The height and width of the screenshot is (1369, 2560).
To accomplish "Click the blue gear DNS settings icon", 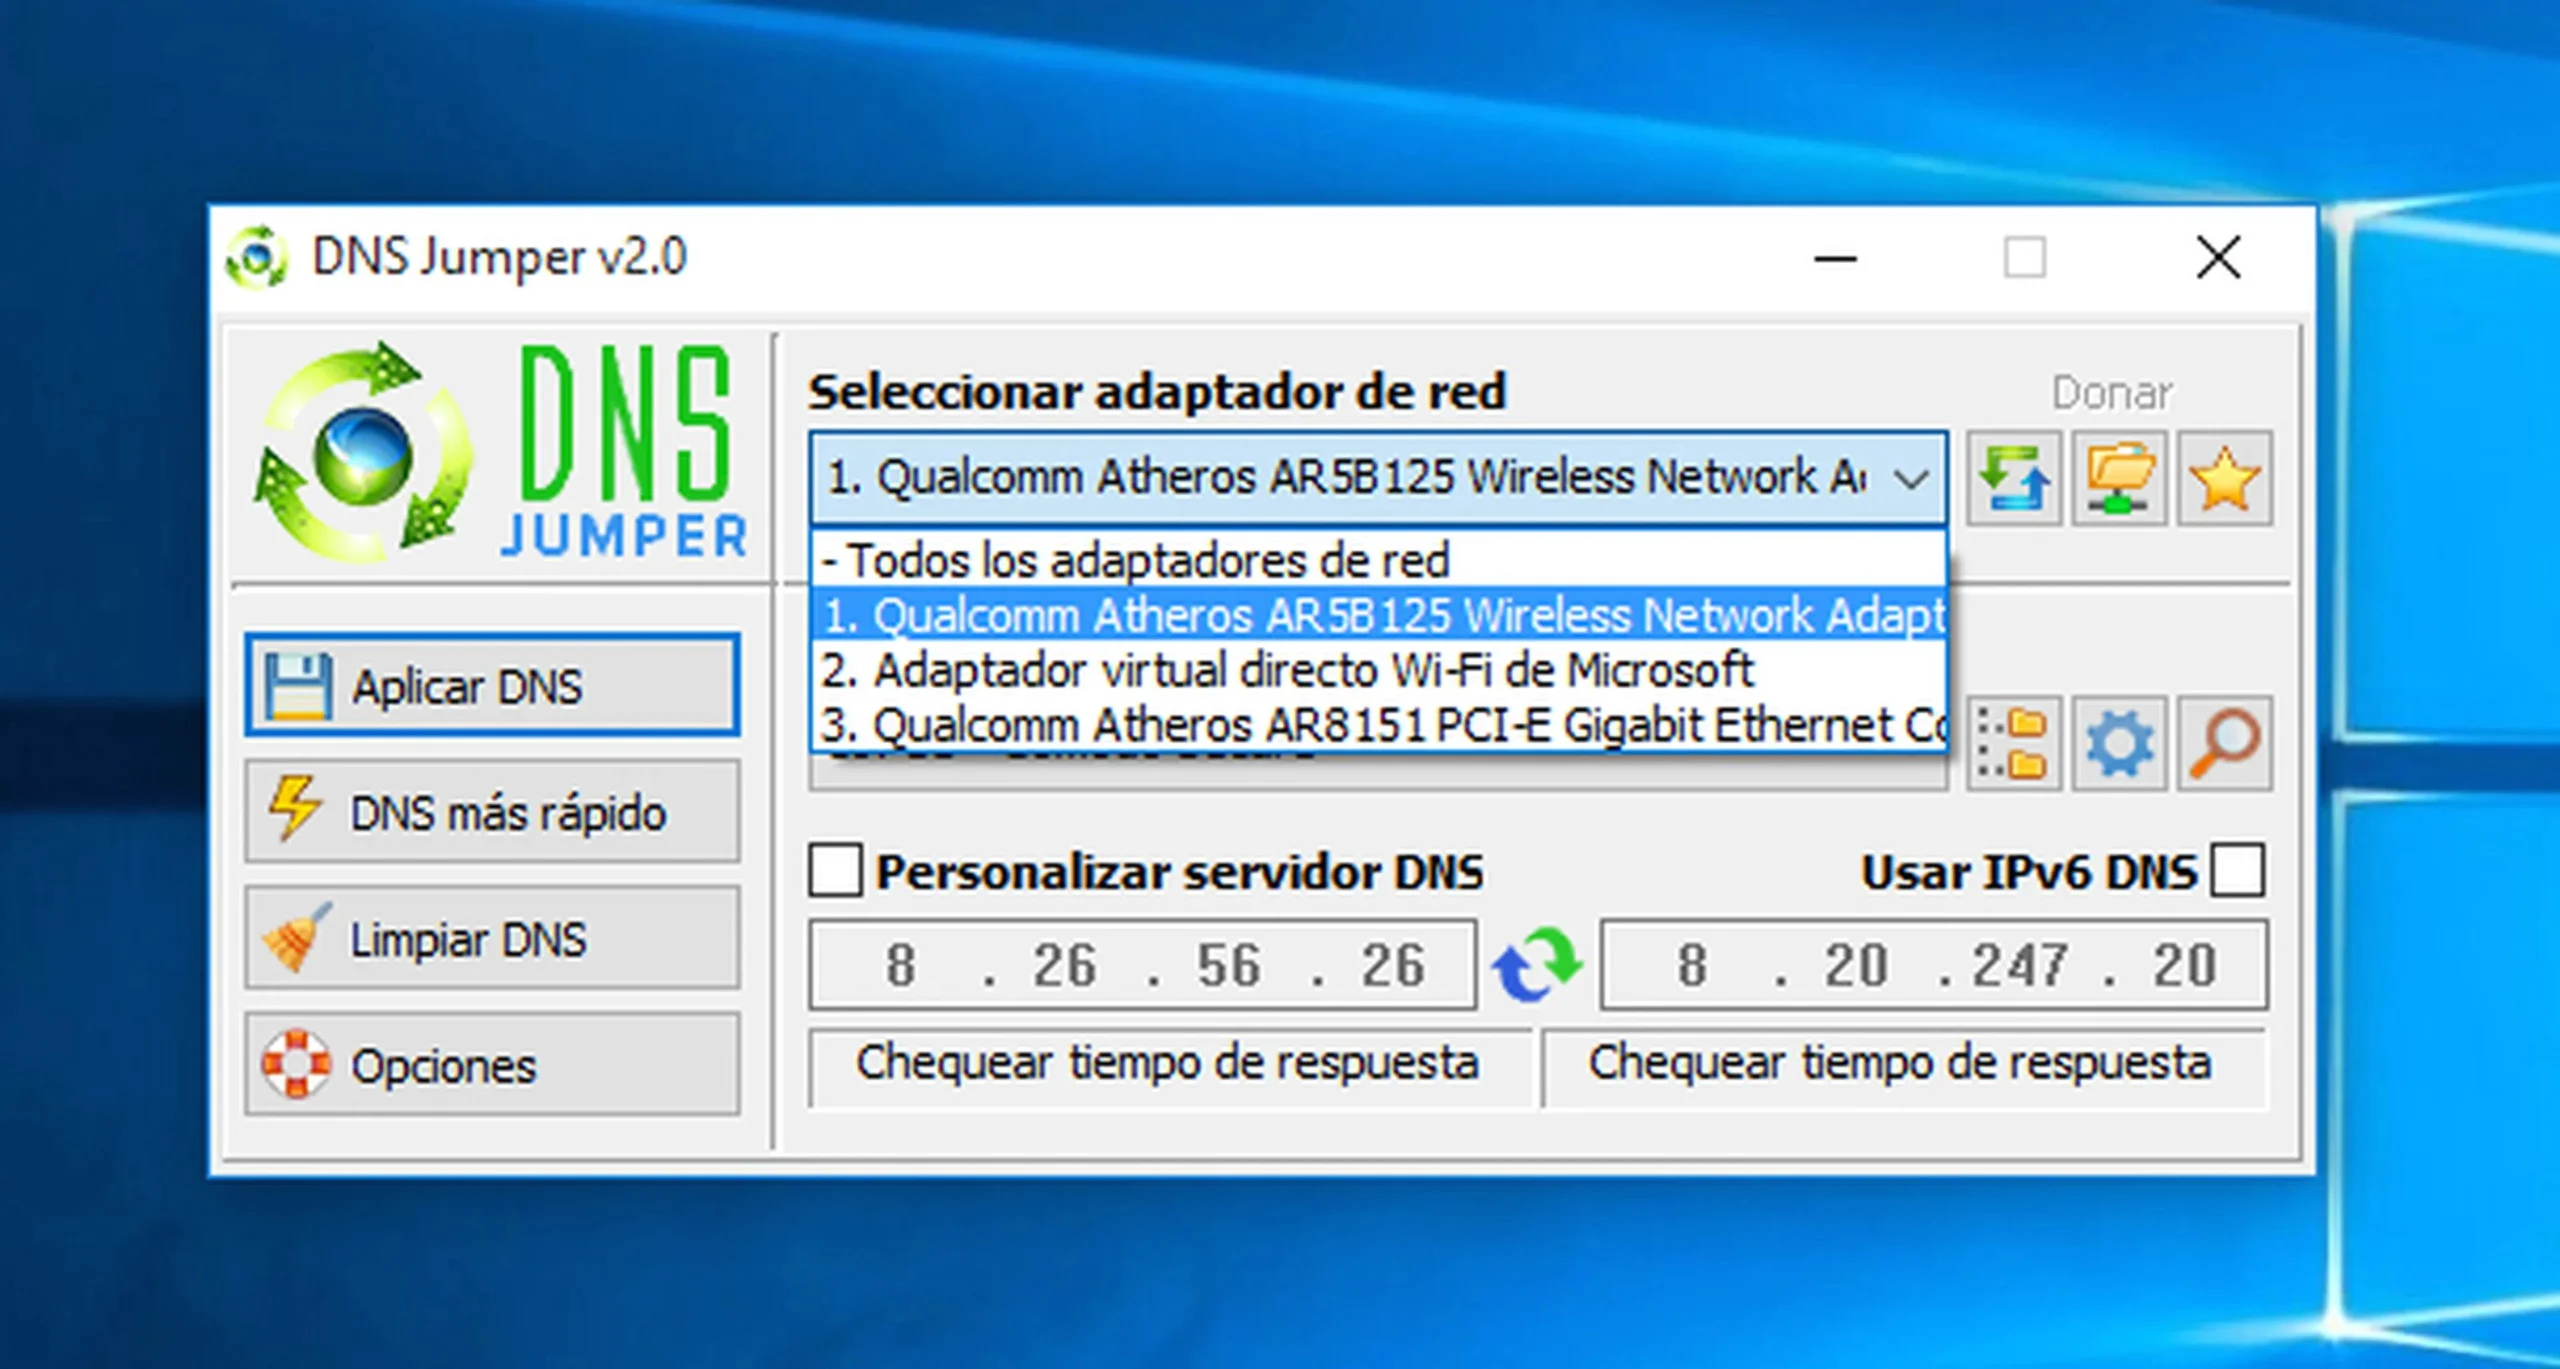I will (x=2120, y=744).
